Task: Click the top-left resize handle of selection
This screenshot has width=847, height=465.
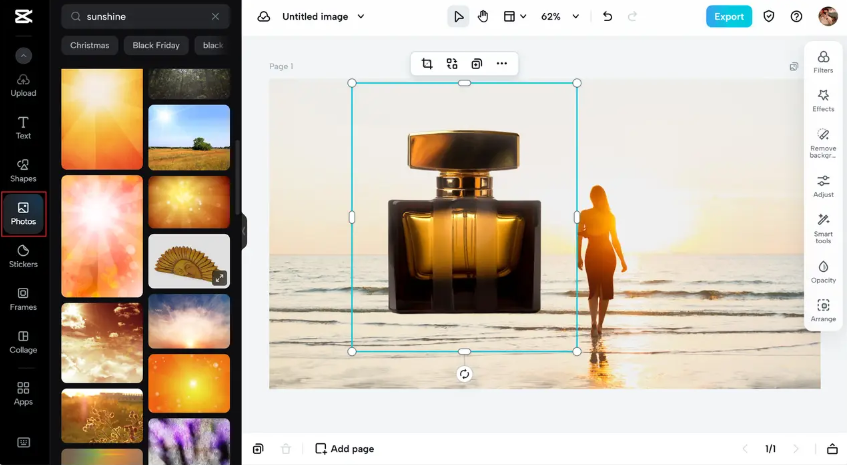Action: (352, 83)
